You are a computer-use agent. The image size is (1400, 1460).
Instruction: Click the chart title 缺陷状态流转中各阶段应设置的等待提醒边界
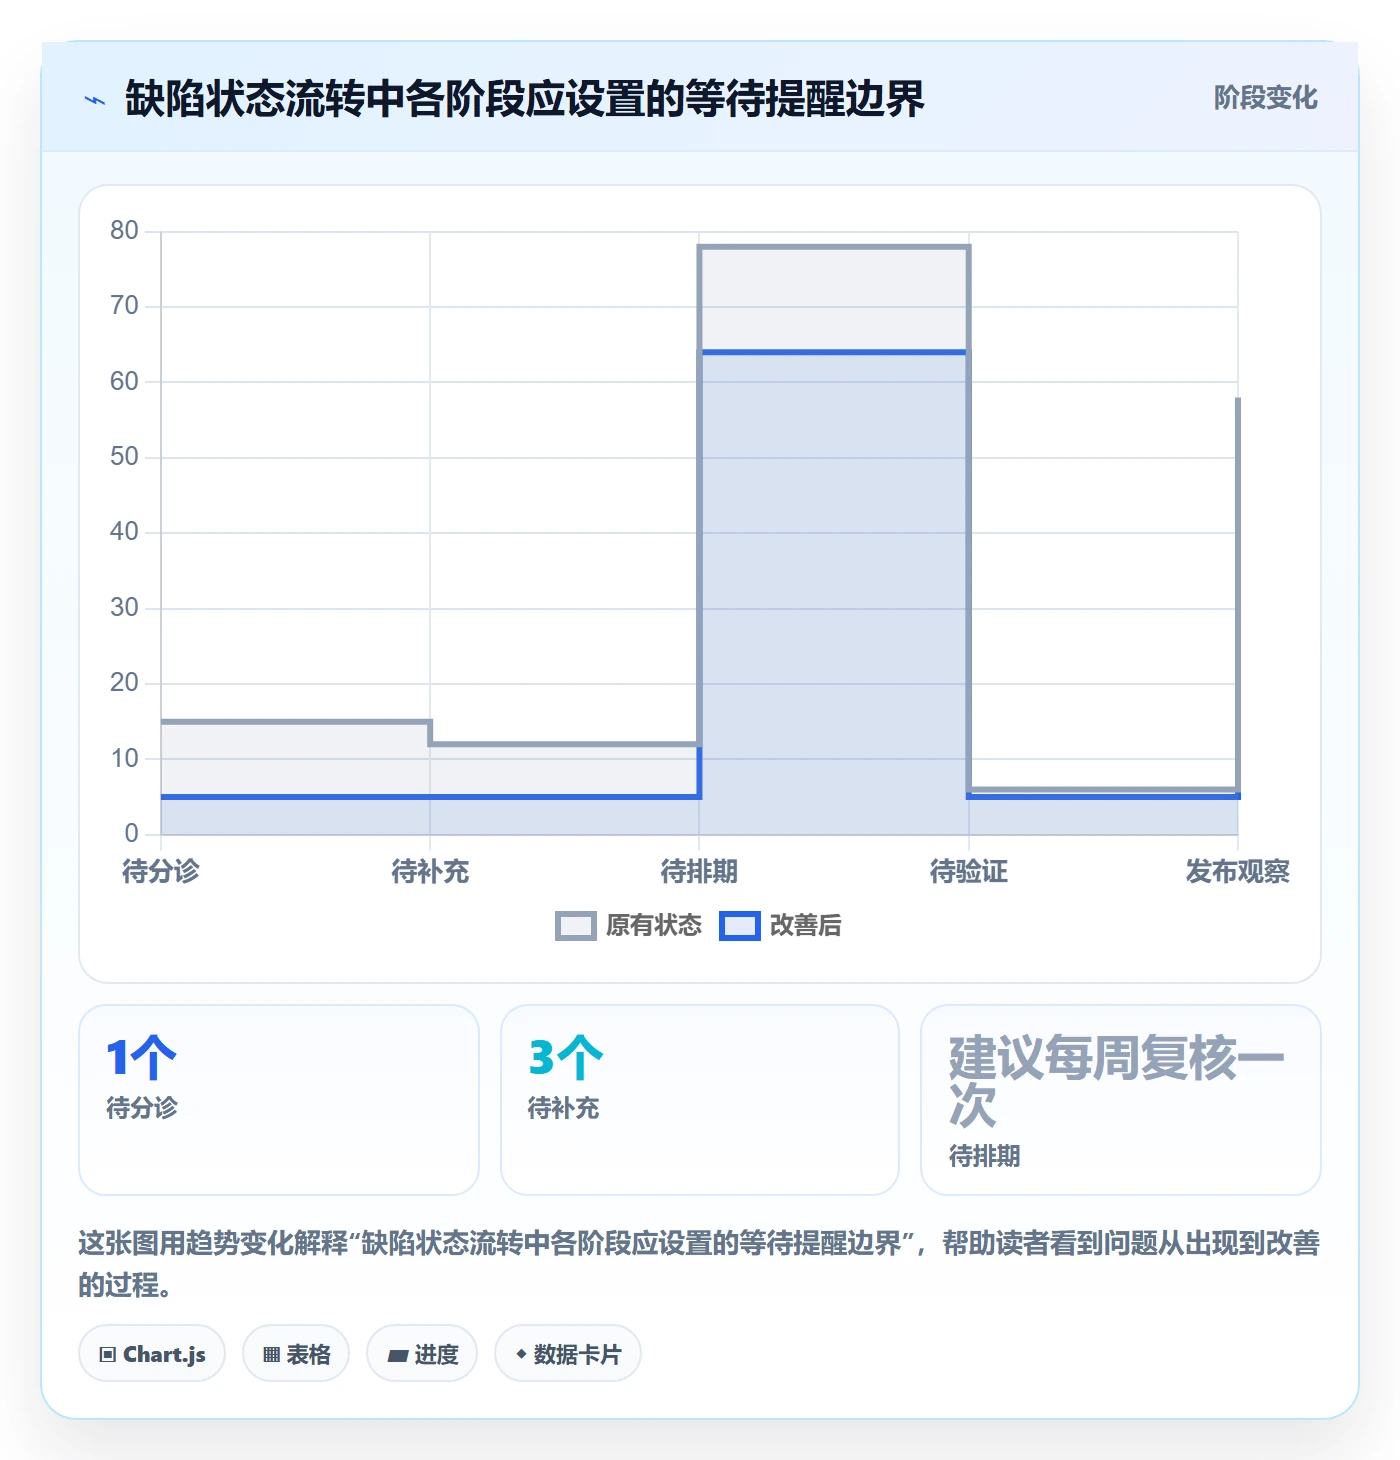524,99
